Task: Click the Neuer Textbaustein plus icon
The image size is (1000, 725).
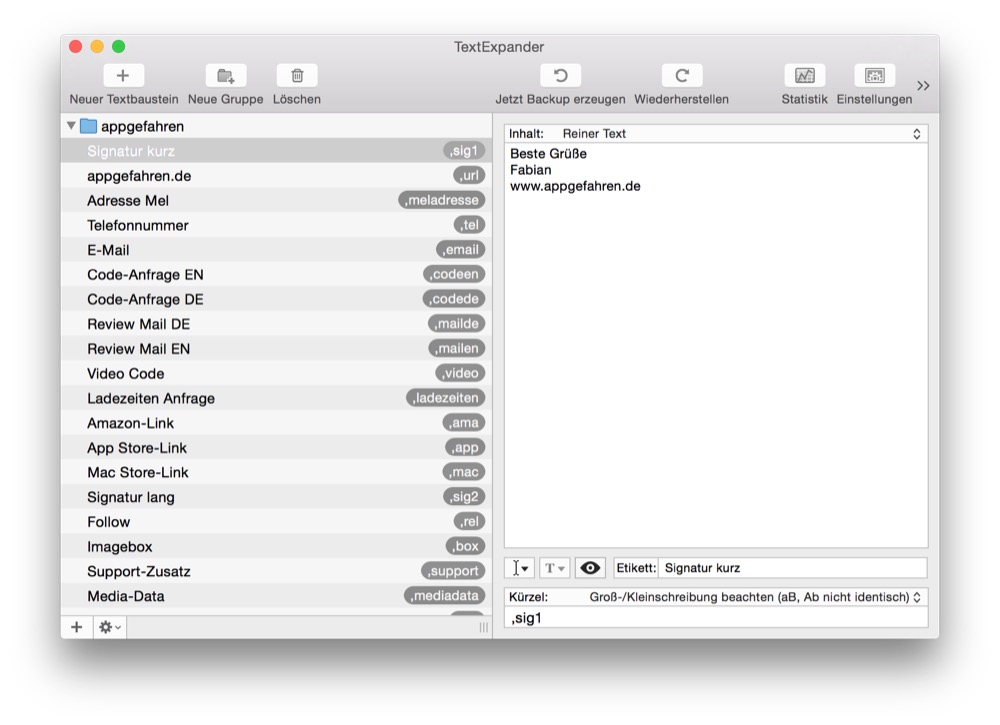Action: click(123, 76)
